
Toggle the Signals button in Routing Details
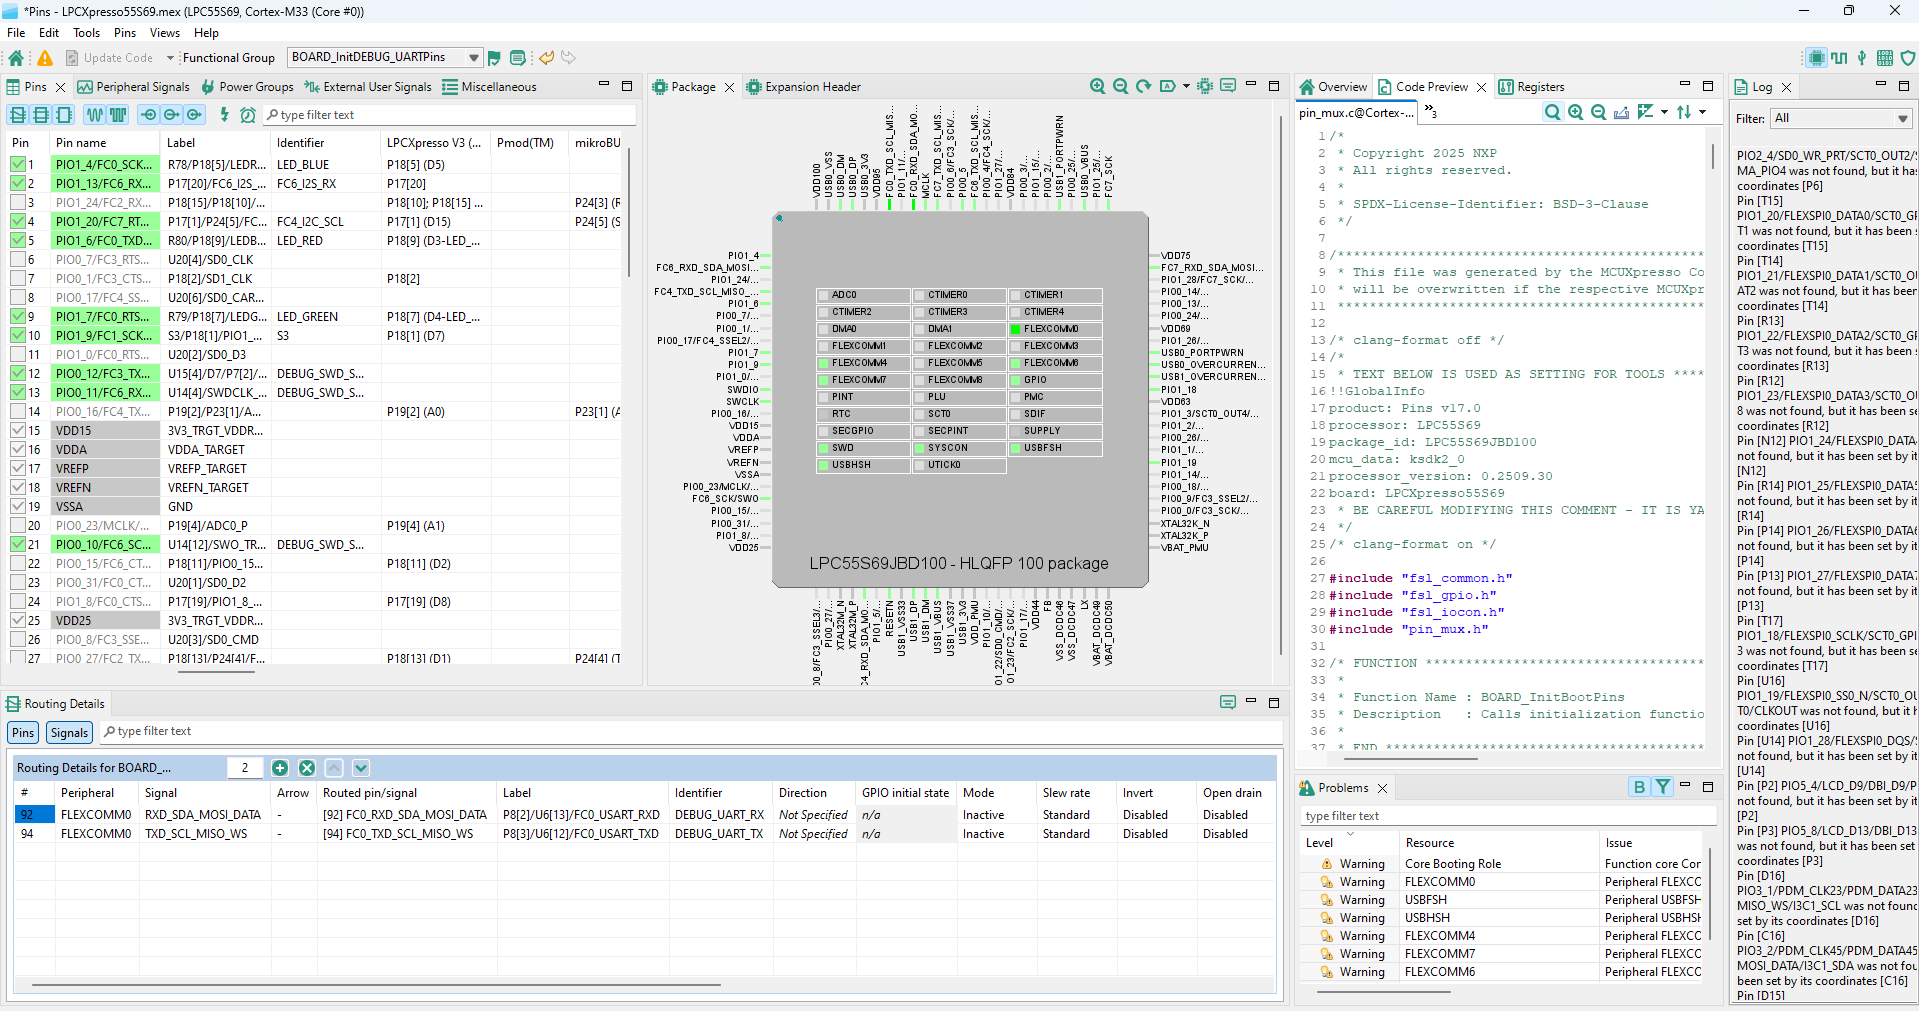[69, 733]
